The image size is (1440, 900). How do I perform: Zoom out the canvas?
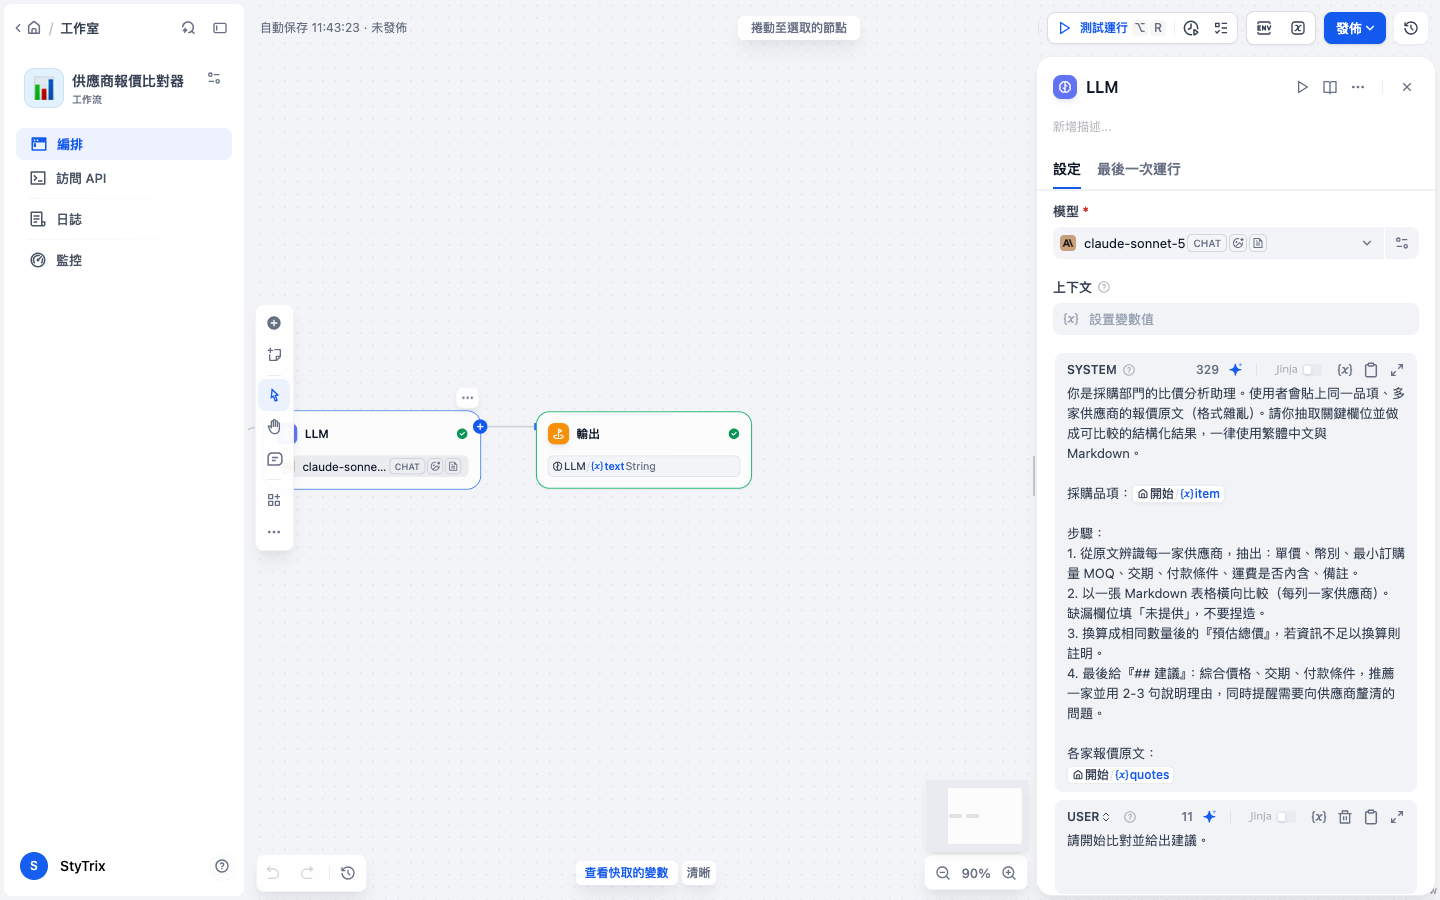[x=943, y=873]
